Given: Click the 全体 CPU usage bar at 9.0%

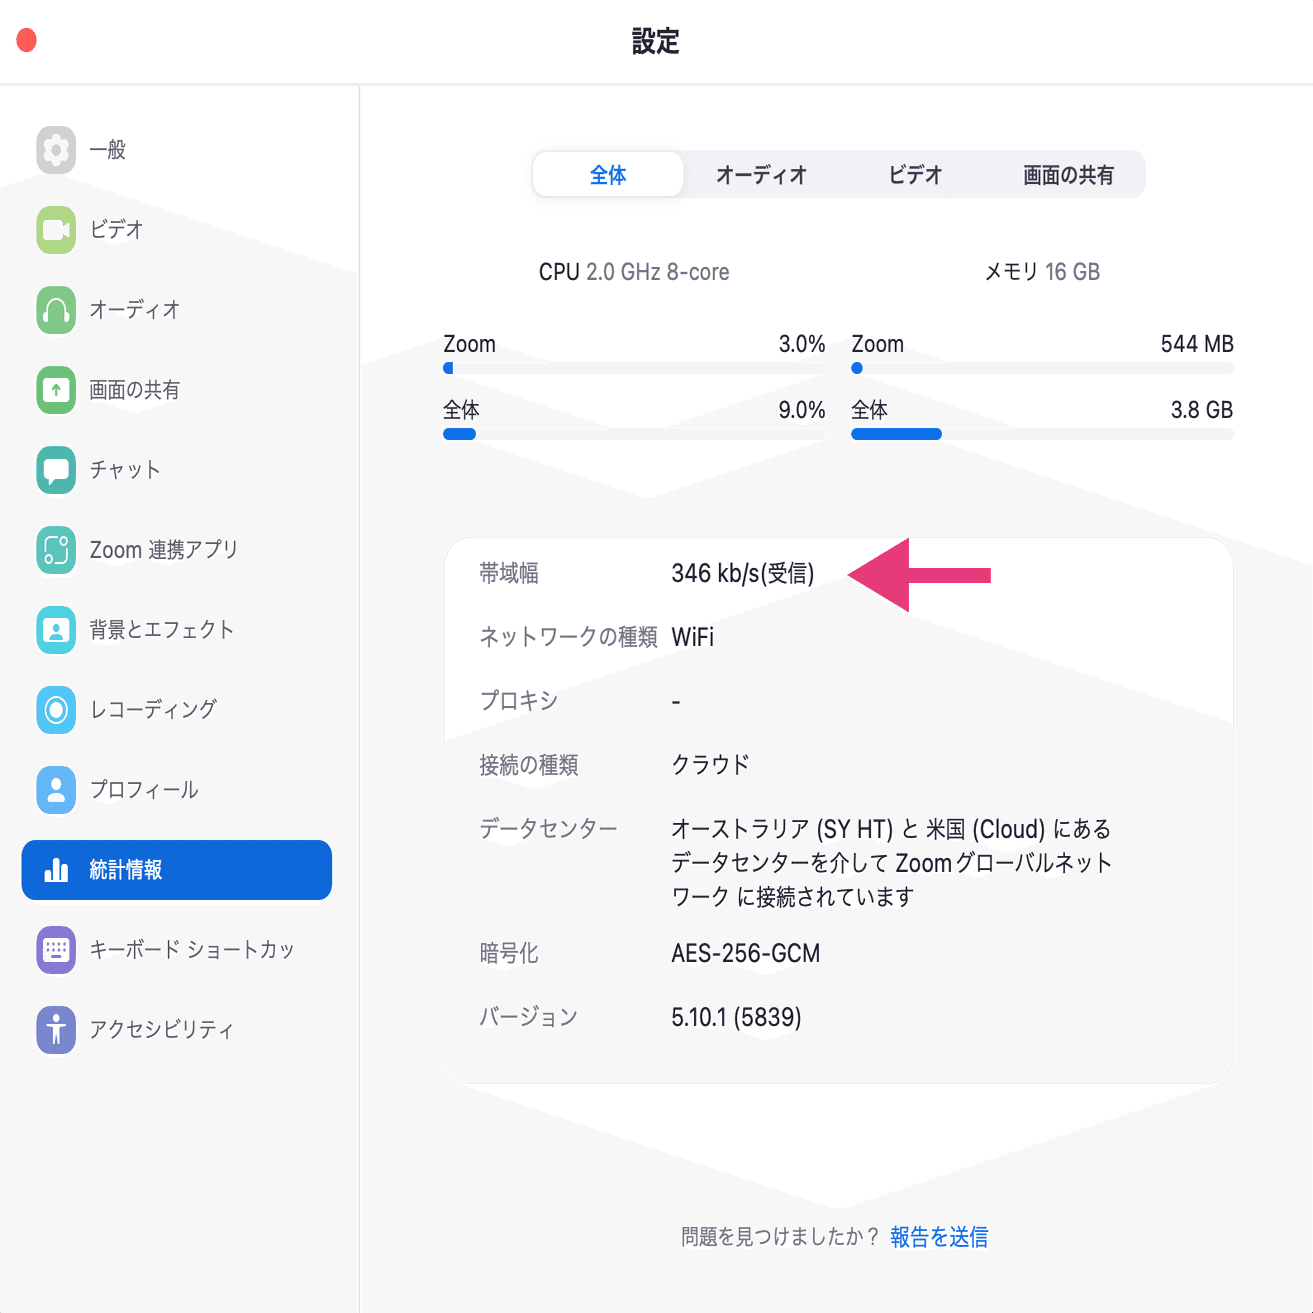Looking at the screenshot, I should 634,434.
